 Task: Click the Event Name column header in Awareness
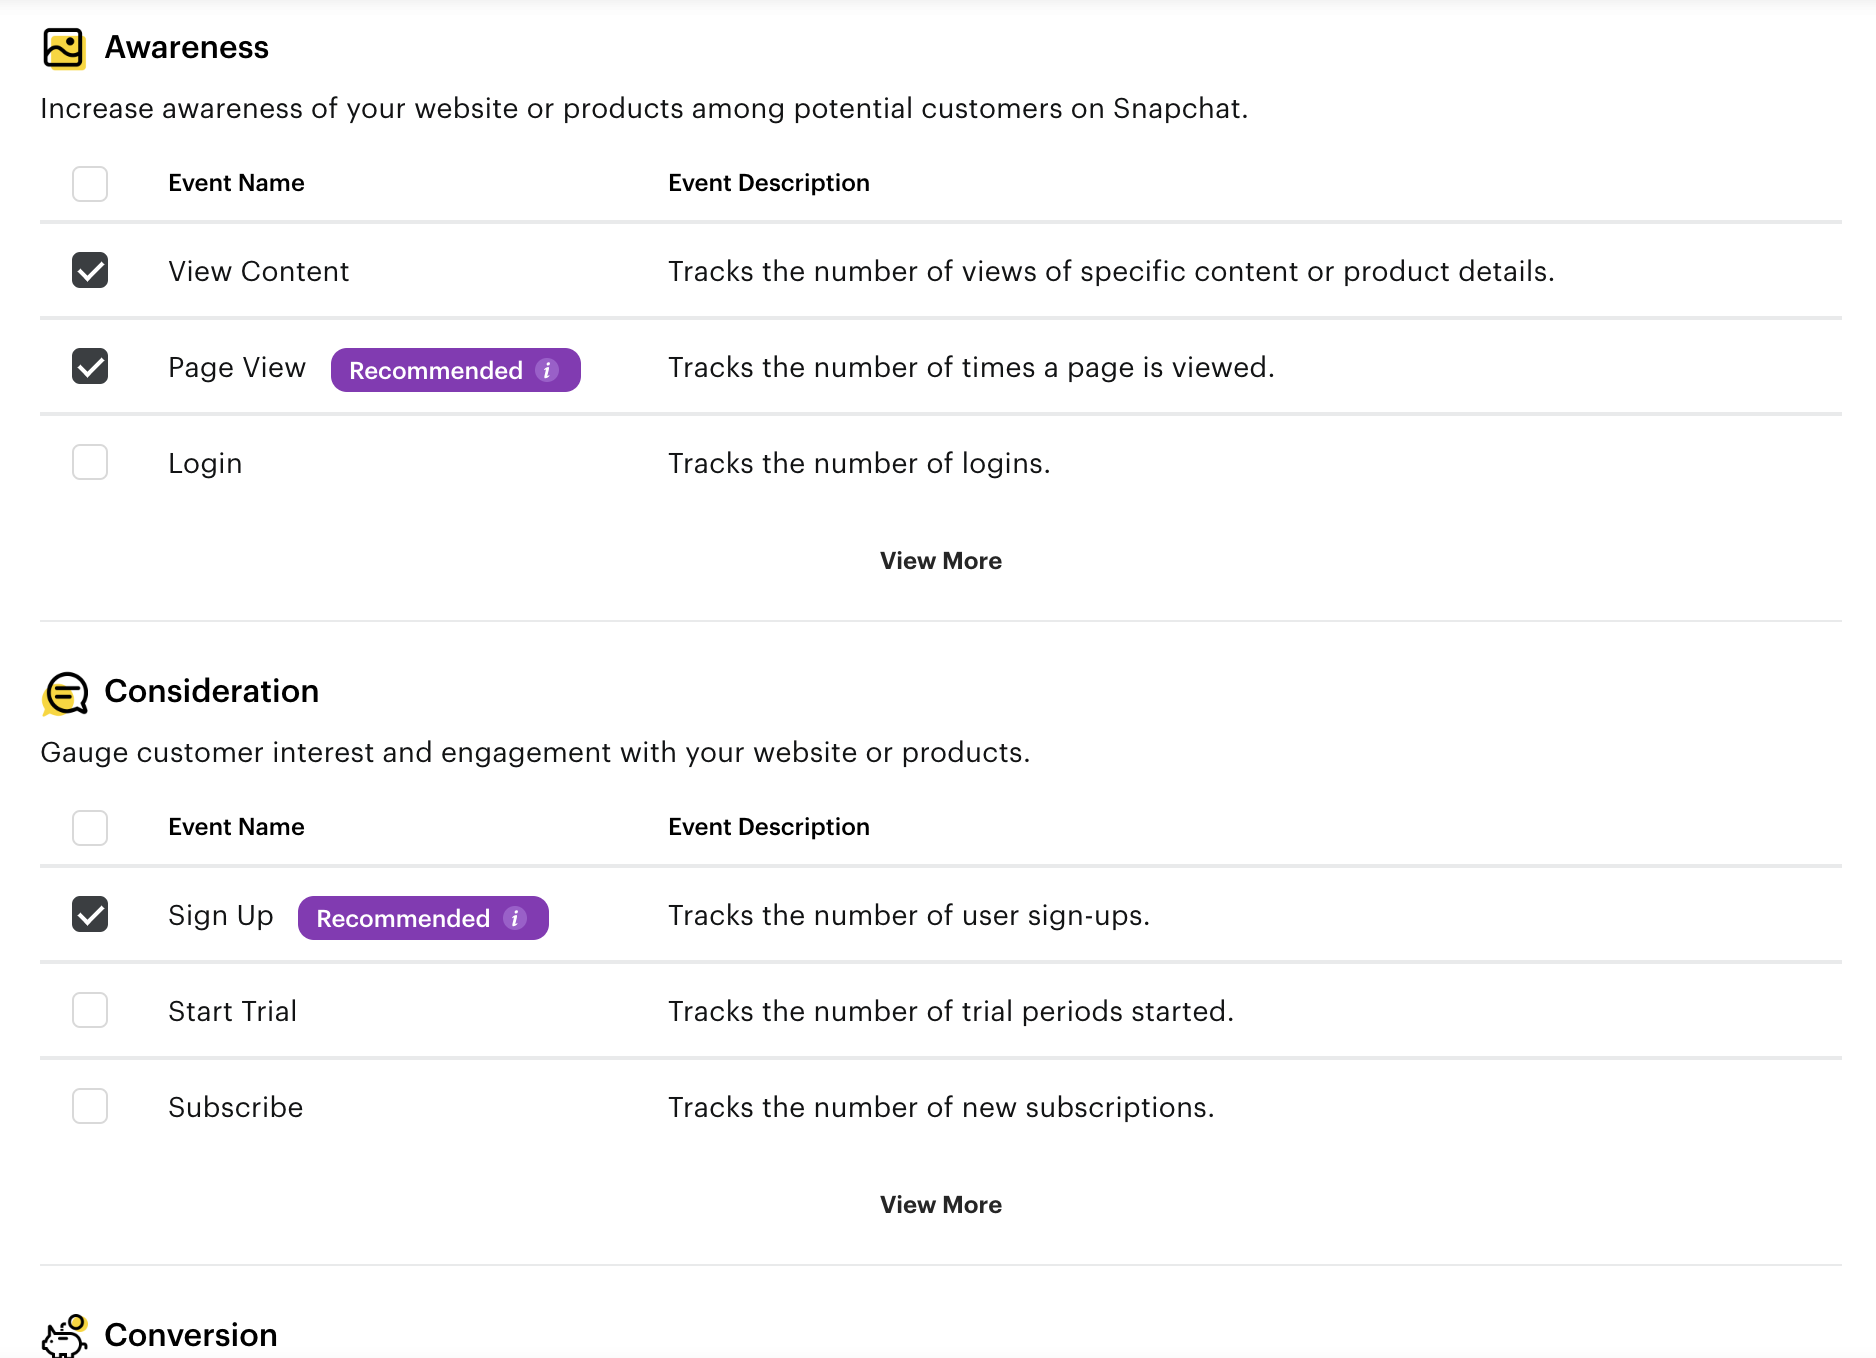pos(236,182)
